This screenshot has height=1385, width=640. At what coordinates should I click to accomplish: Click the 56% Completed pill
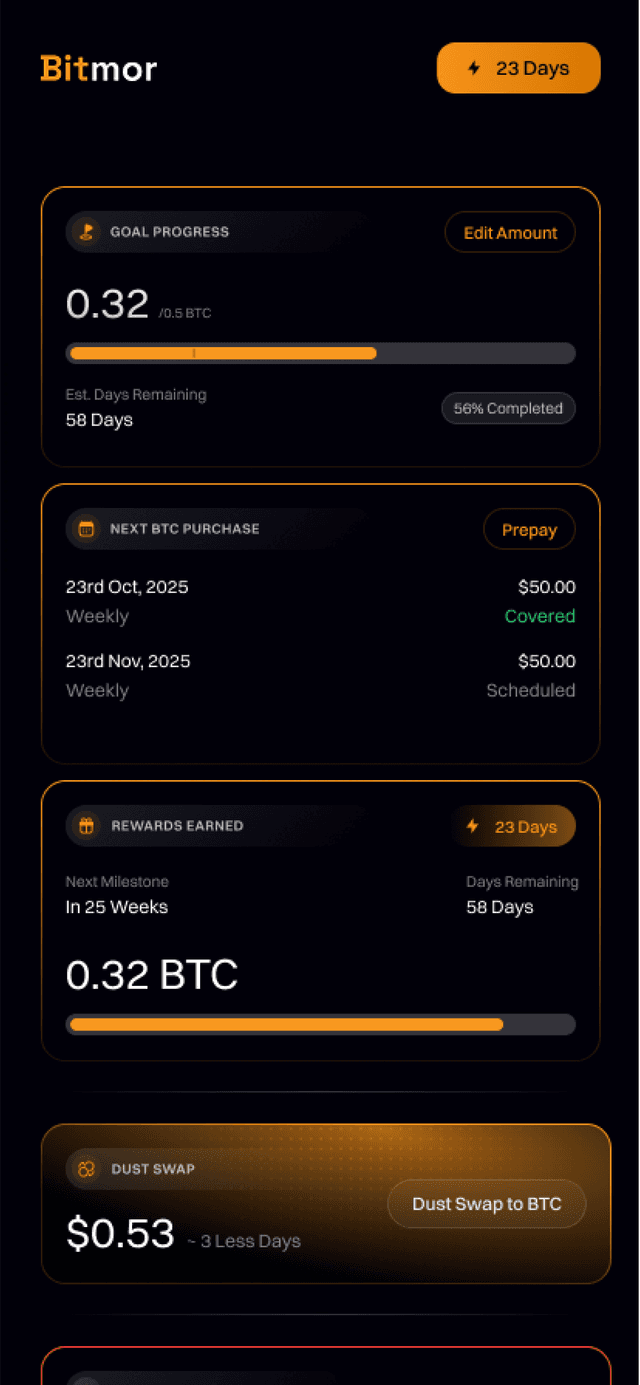click(x=508, y=408)
